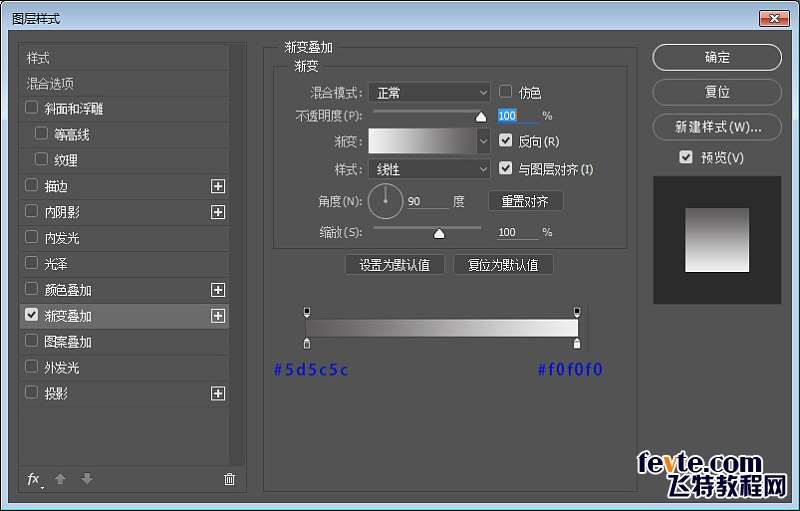Enable the 内发光 checkbox
Image resolution: width=800 pixels, height=511 pixels.
click(32, 237)
